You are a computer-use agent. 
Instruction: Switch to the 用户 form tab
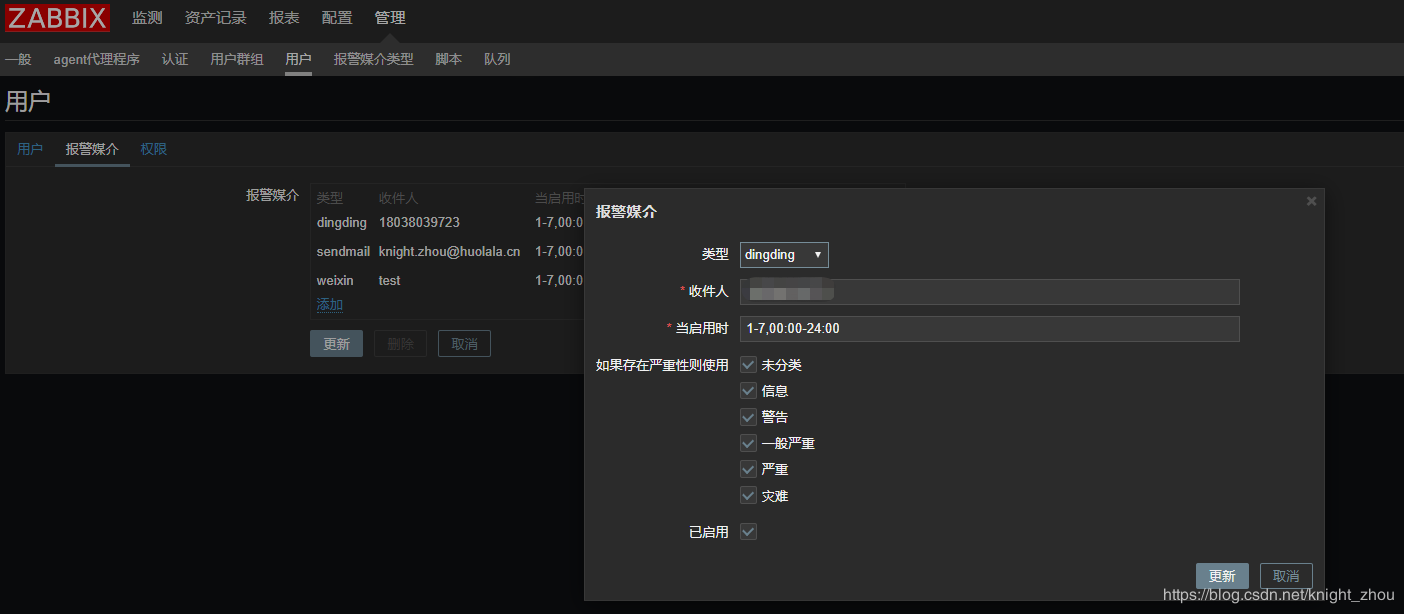[30, 149]
